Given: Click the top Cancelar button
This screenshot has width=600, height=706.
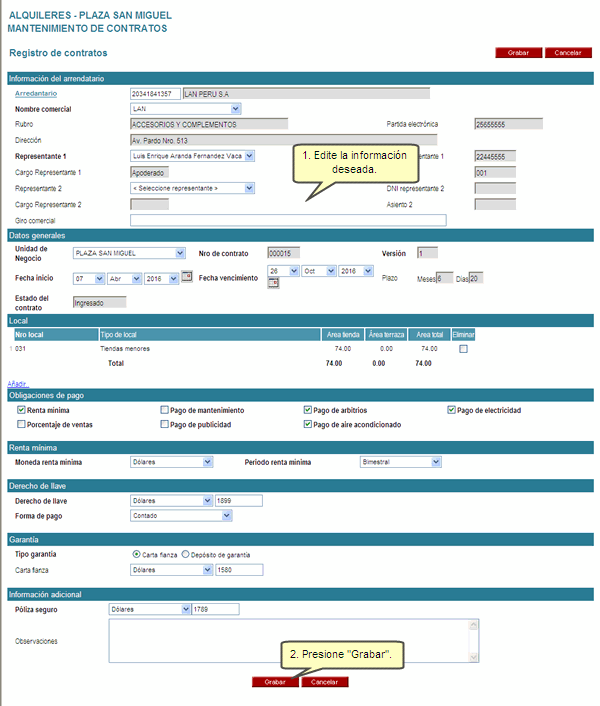Looking at the screenshot, I should (567, 53).
